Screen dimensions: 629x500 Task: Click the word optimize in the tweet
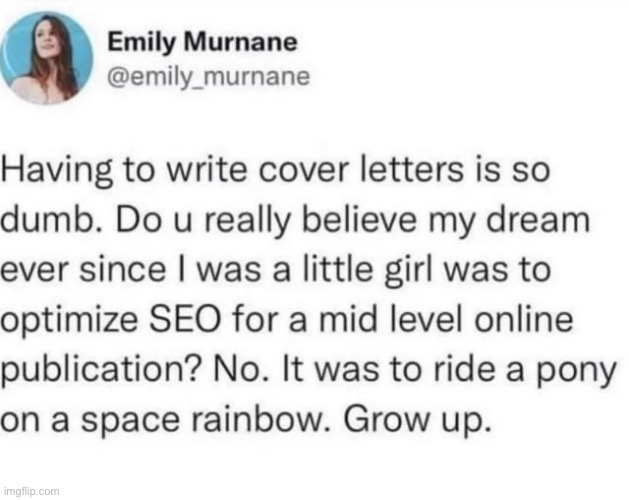pos(69,322)
